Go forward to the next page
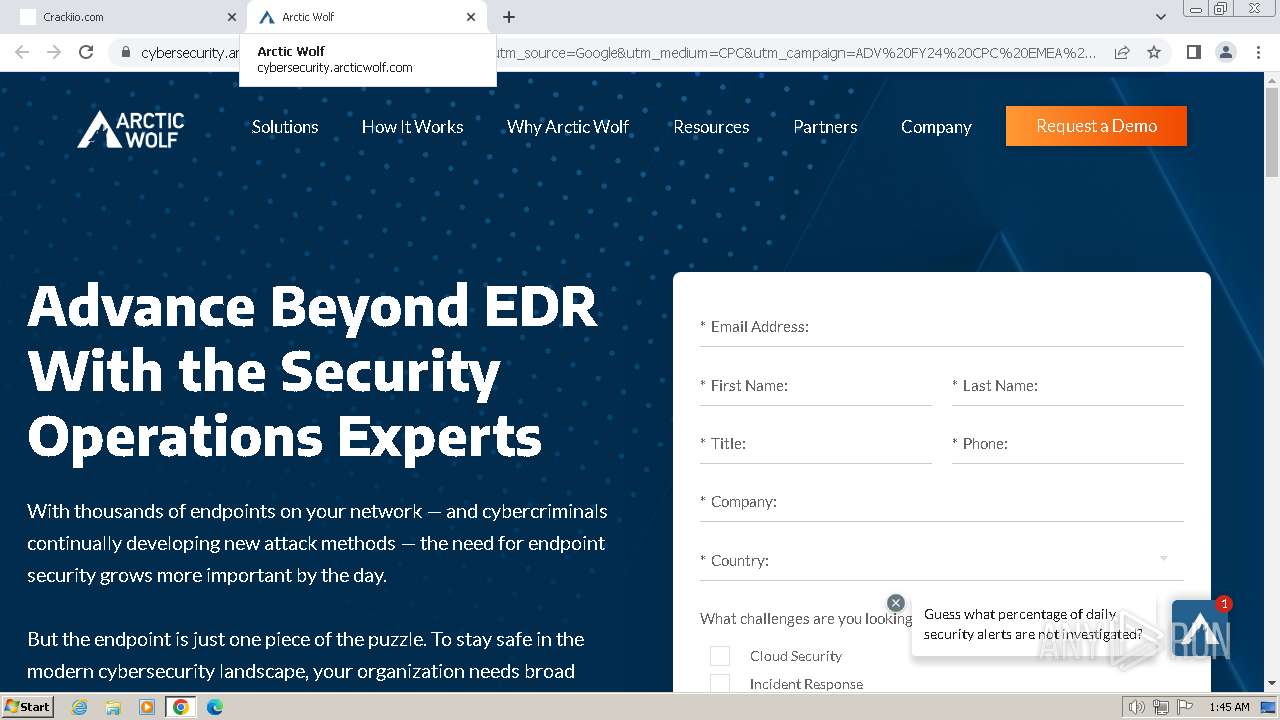 (54, 52)
